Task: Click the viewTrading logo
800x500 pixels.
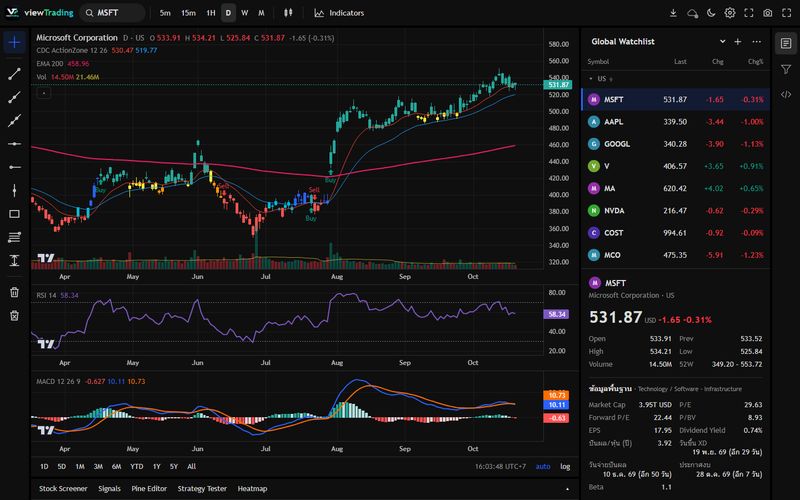Action: 40,13
